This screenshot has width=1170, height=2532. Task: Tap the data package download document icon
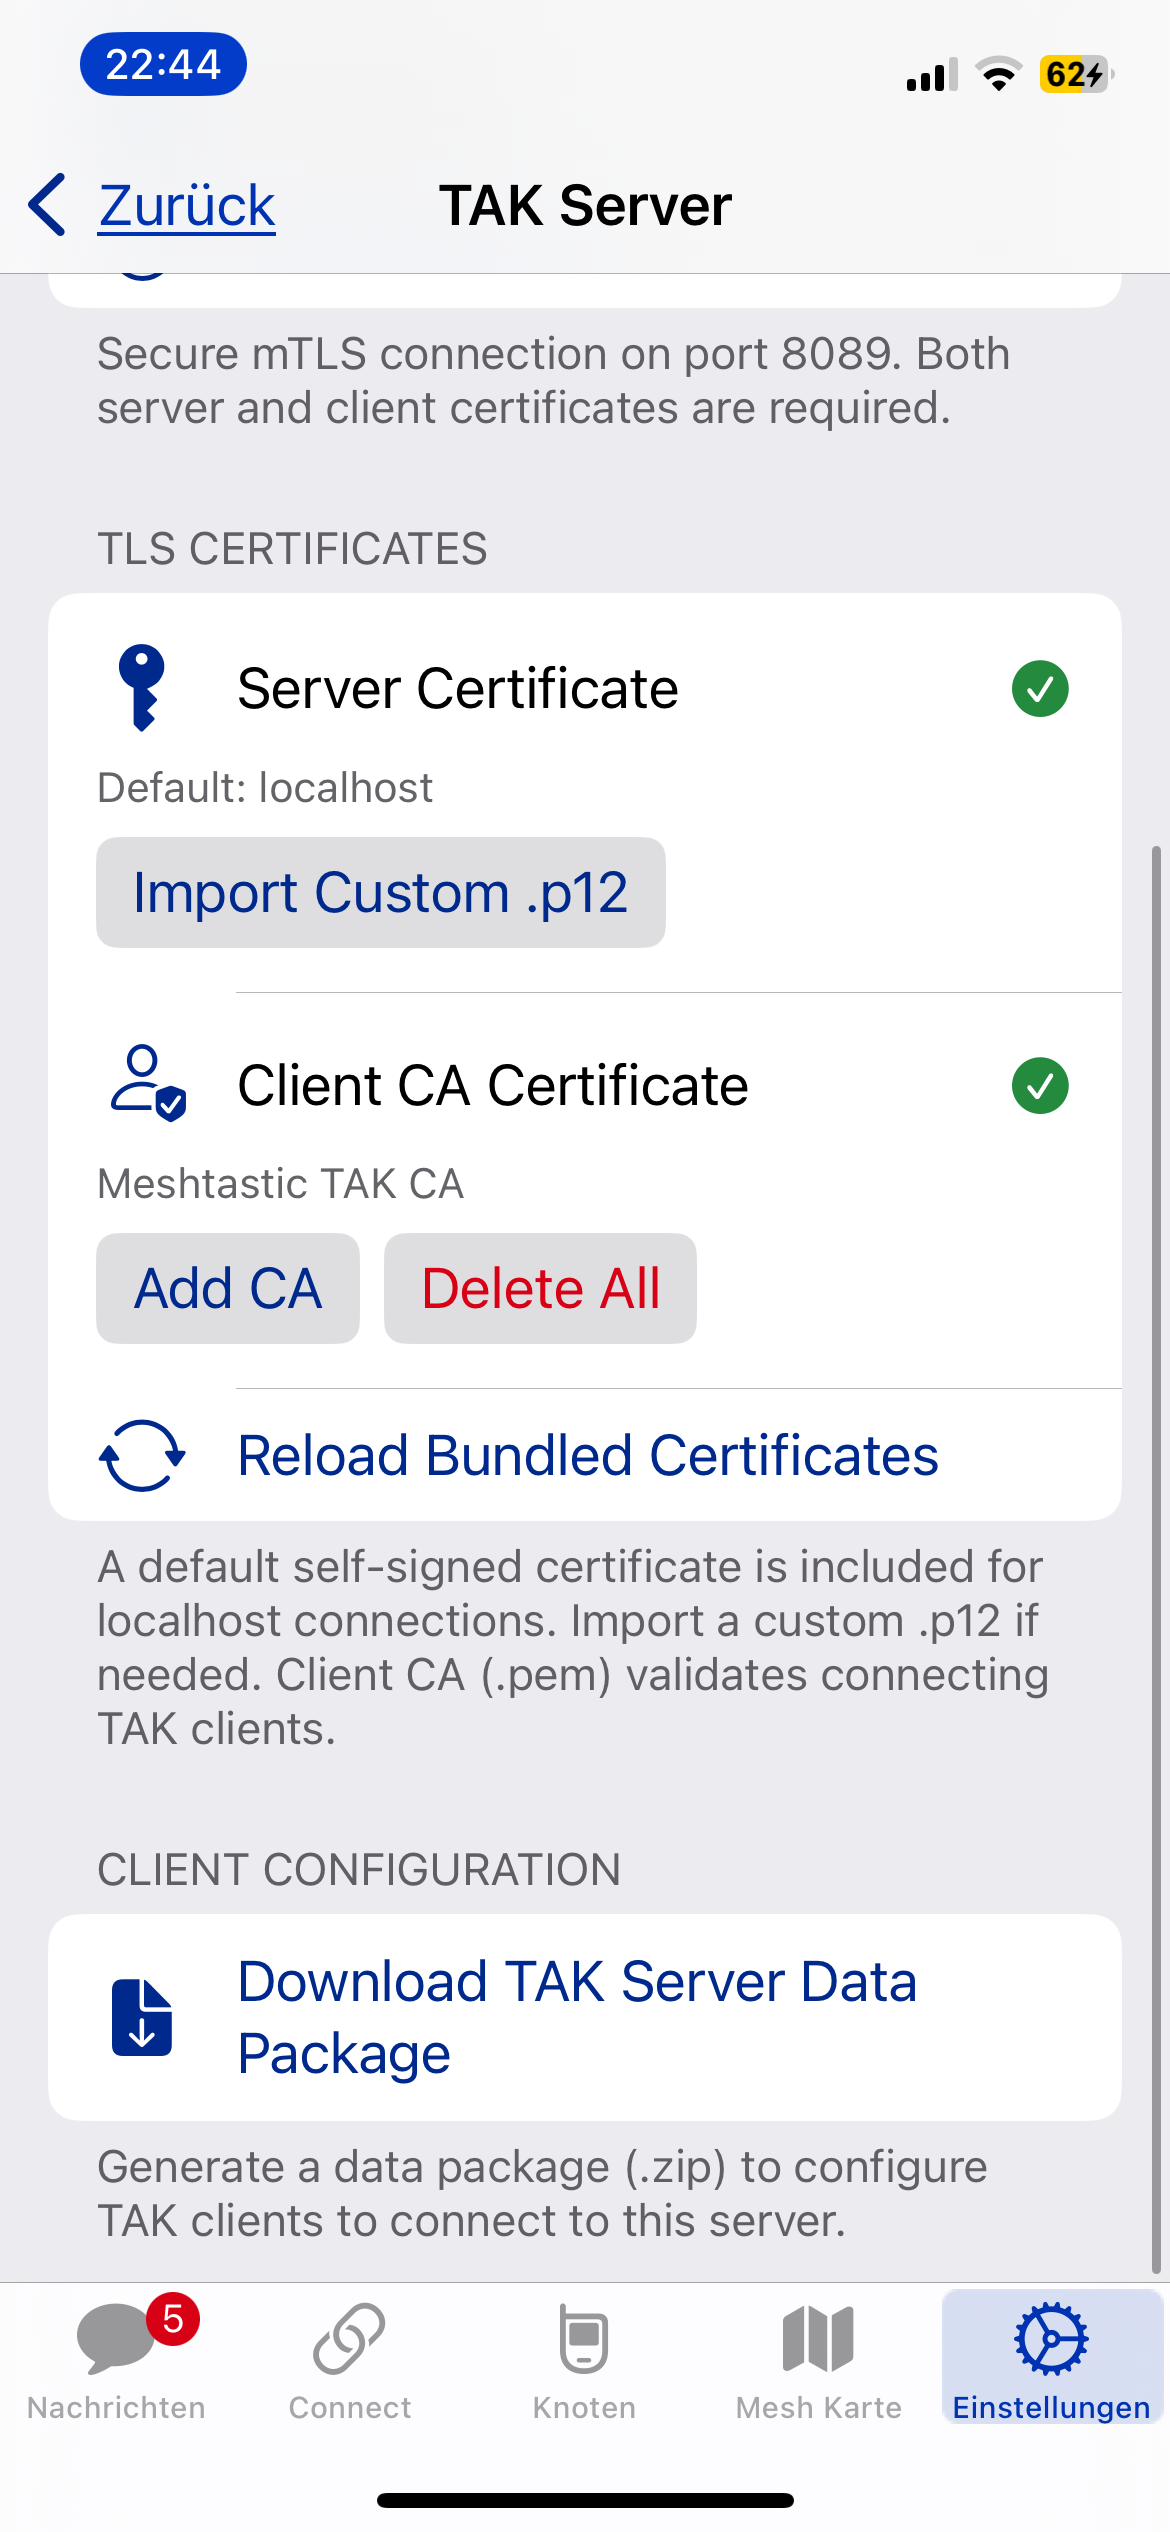pos(142,2017)
